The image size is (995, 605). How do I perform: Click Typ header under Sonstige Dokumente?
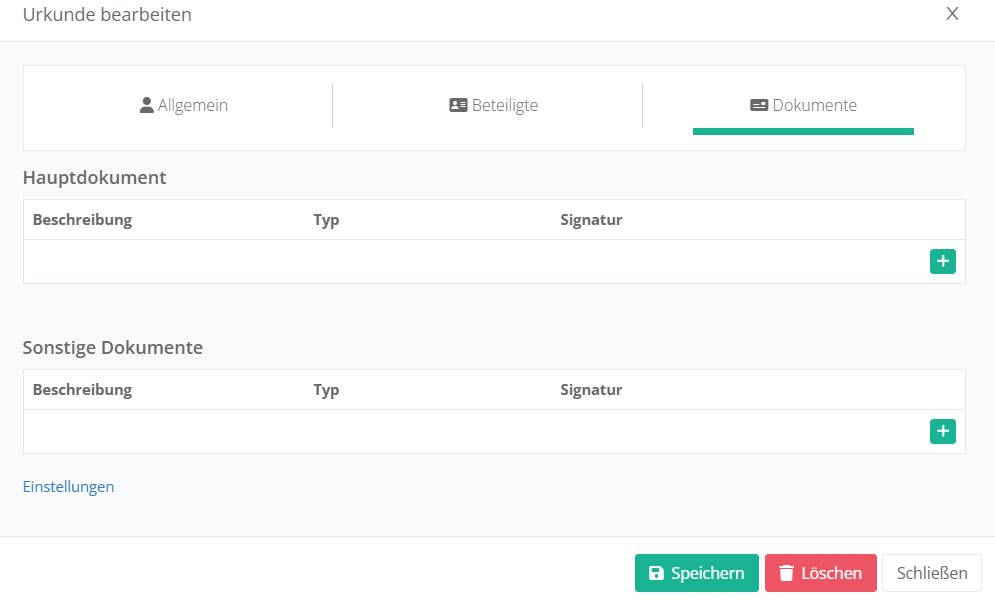coord(326,390)
